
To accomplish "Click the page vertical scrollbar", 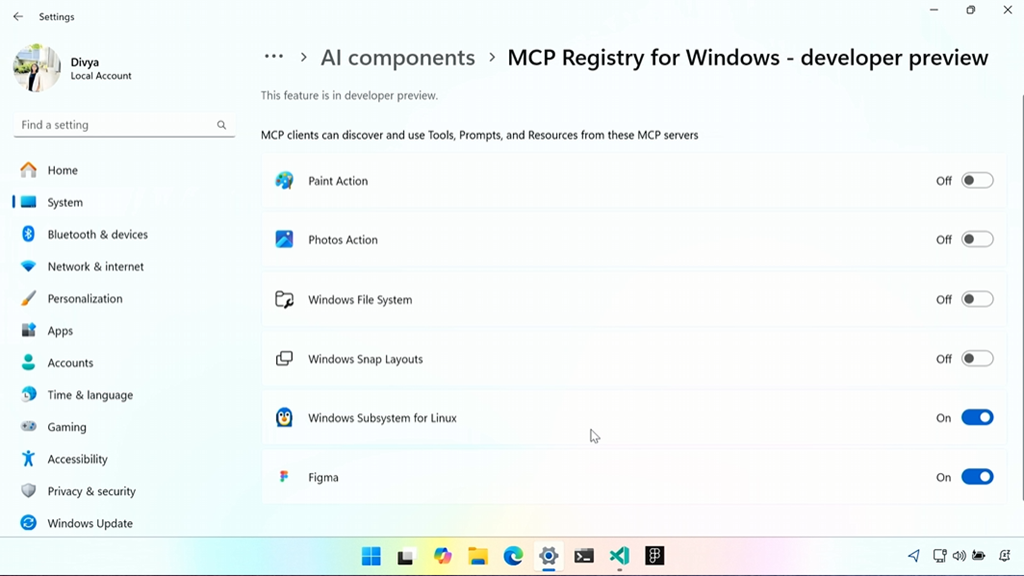I will tap(1021, 297).
